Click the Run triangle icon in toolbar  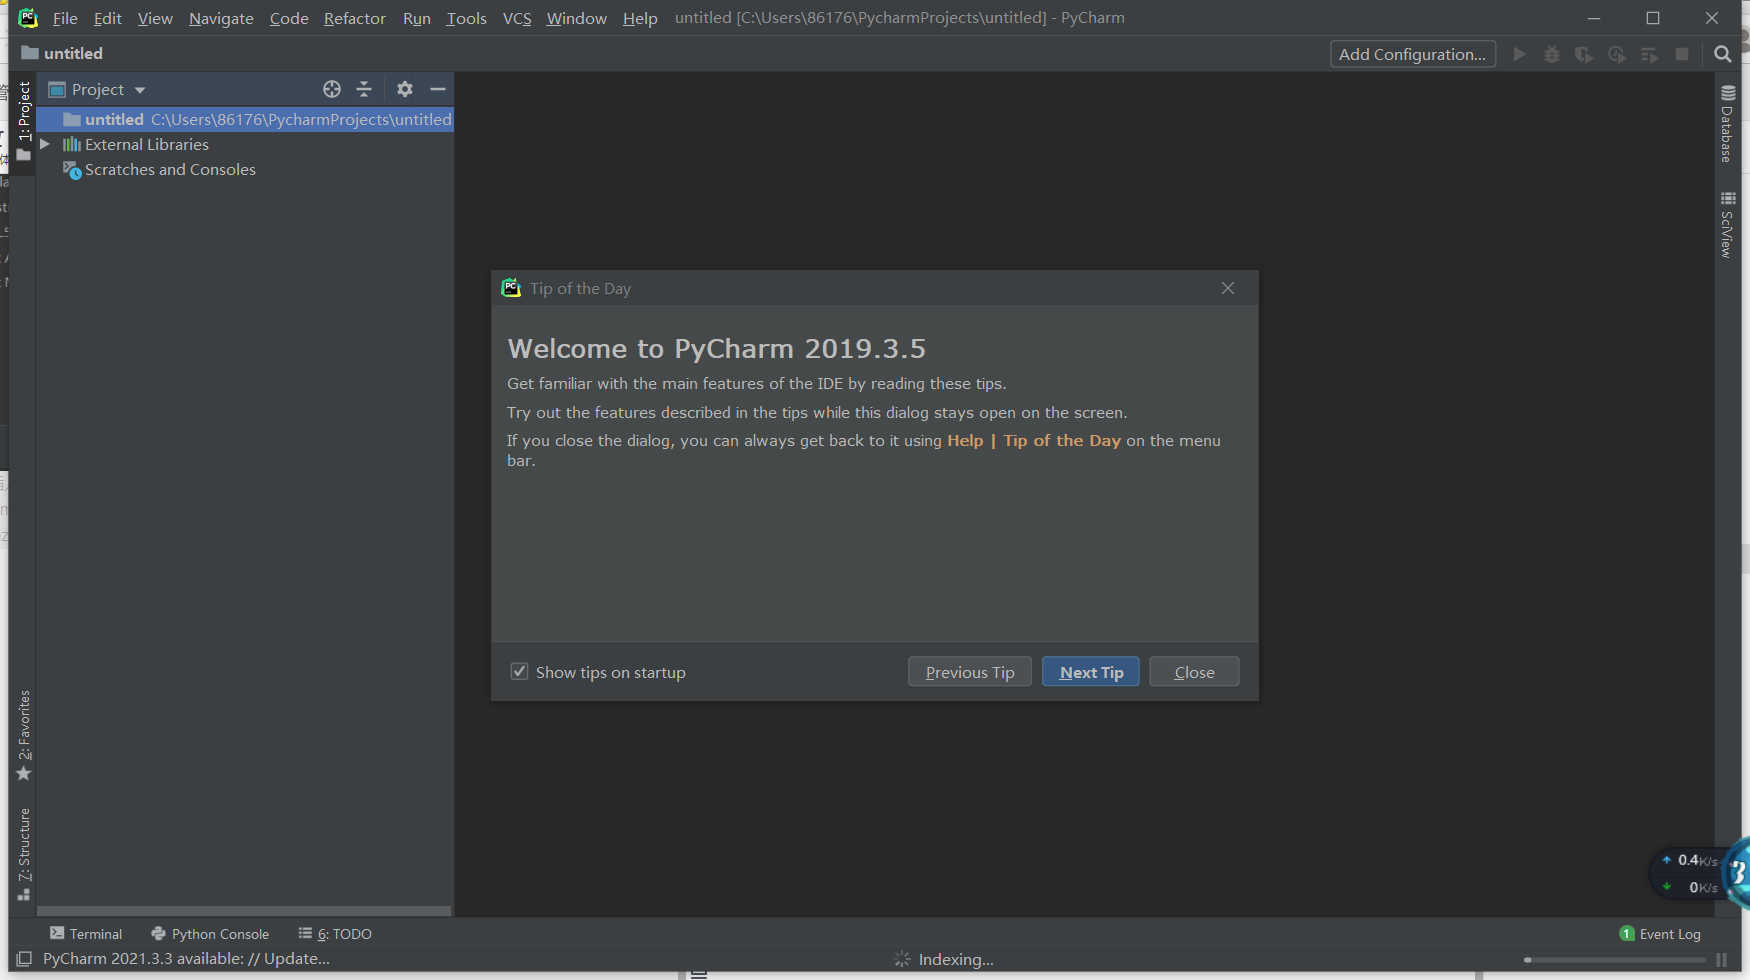(x=1519, y=54)
